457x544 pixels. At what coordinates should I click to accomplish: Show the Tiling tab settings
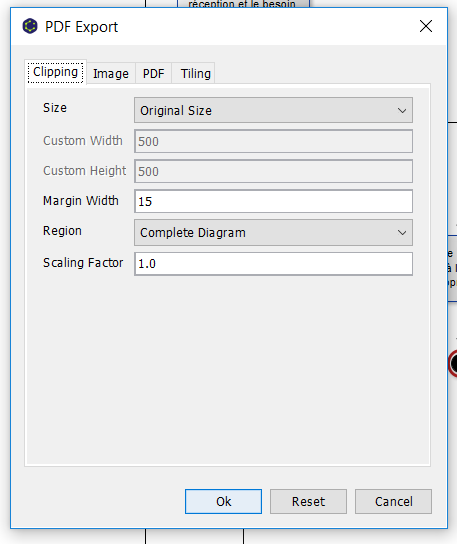click(x=196, y=74)
